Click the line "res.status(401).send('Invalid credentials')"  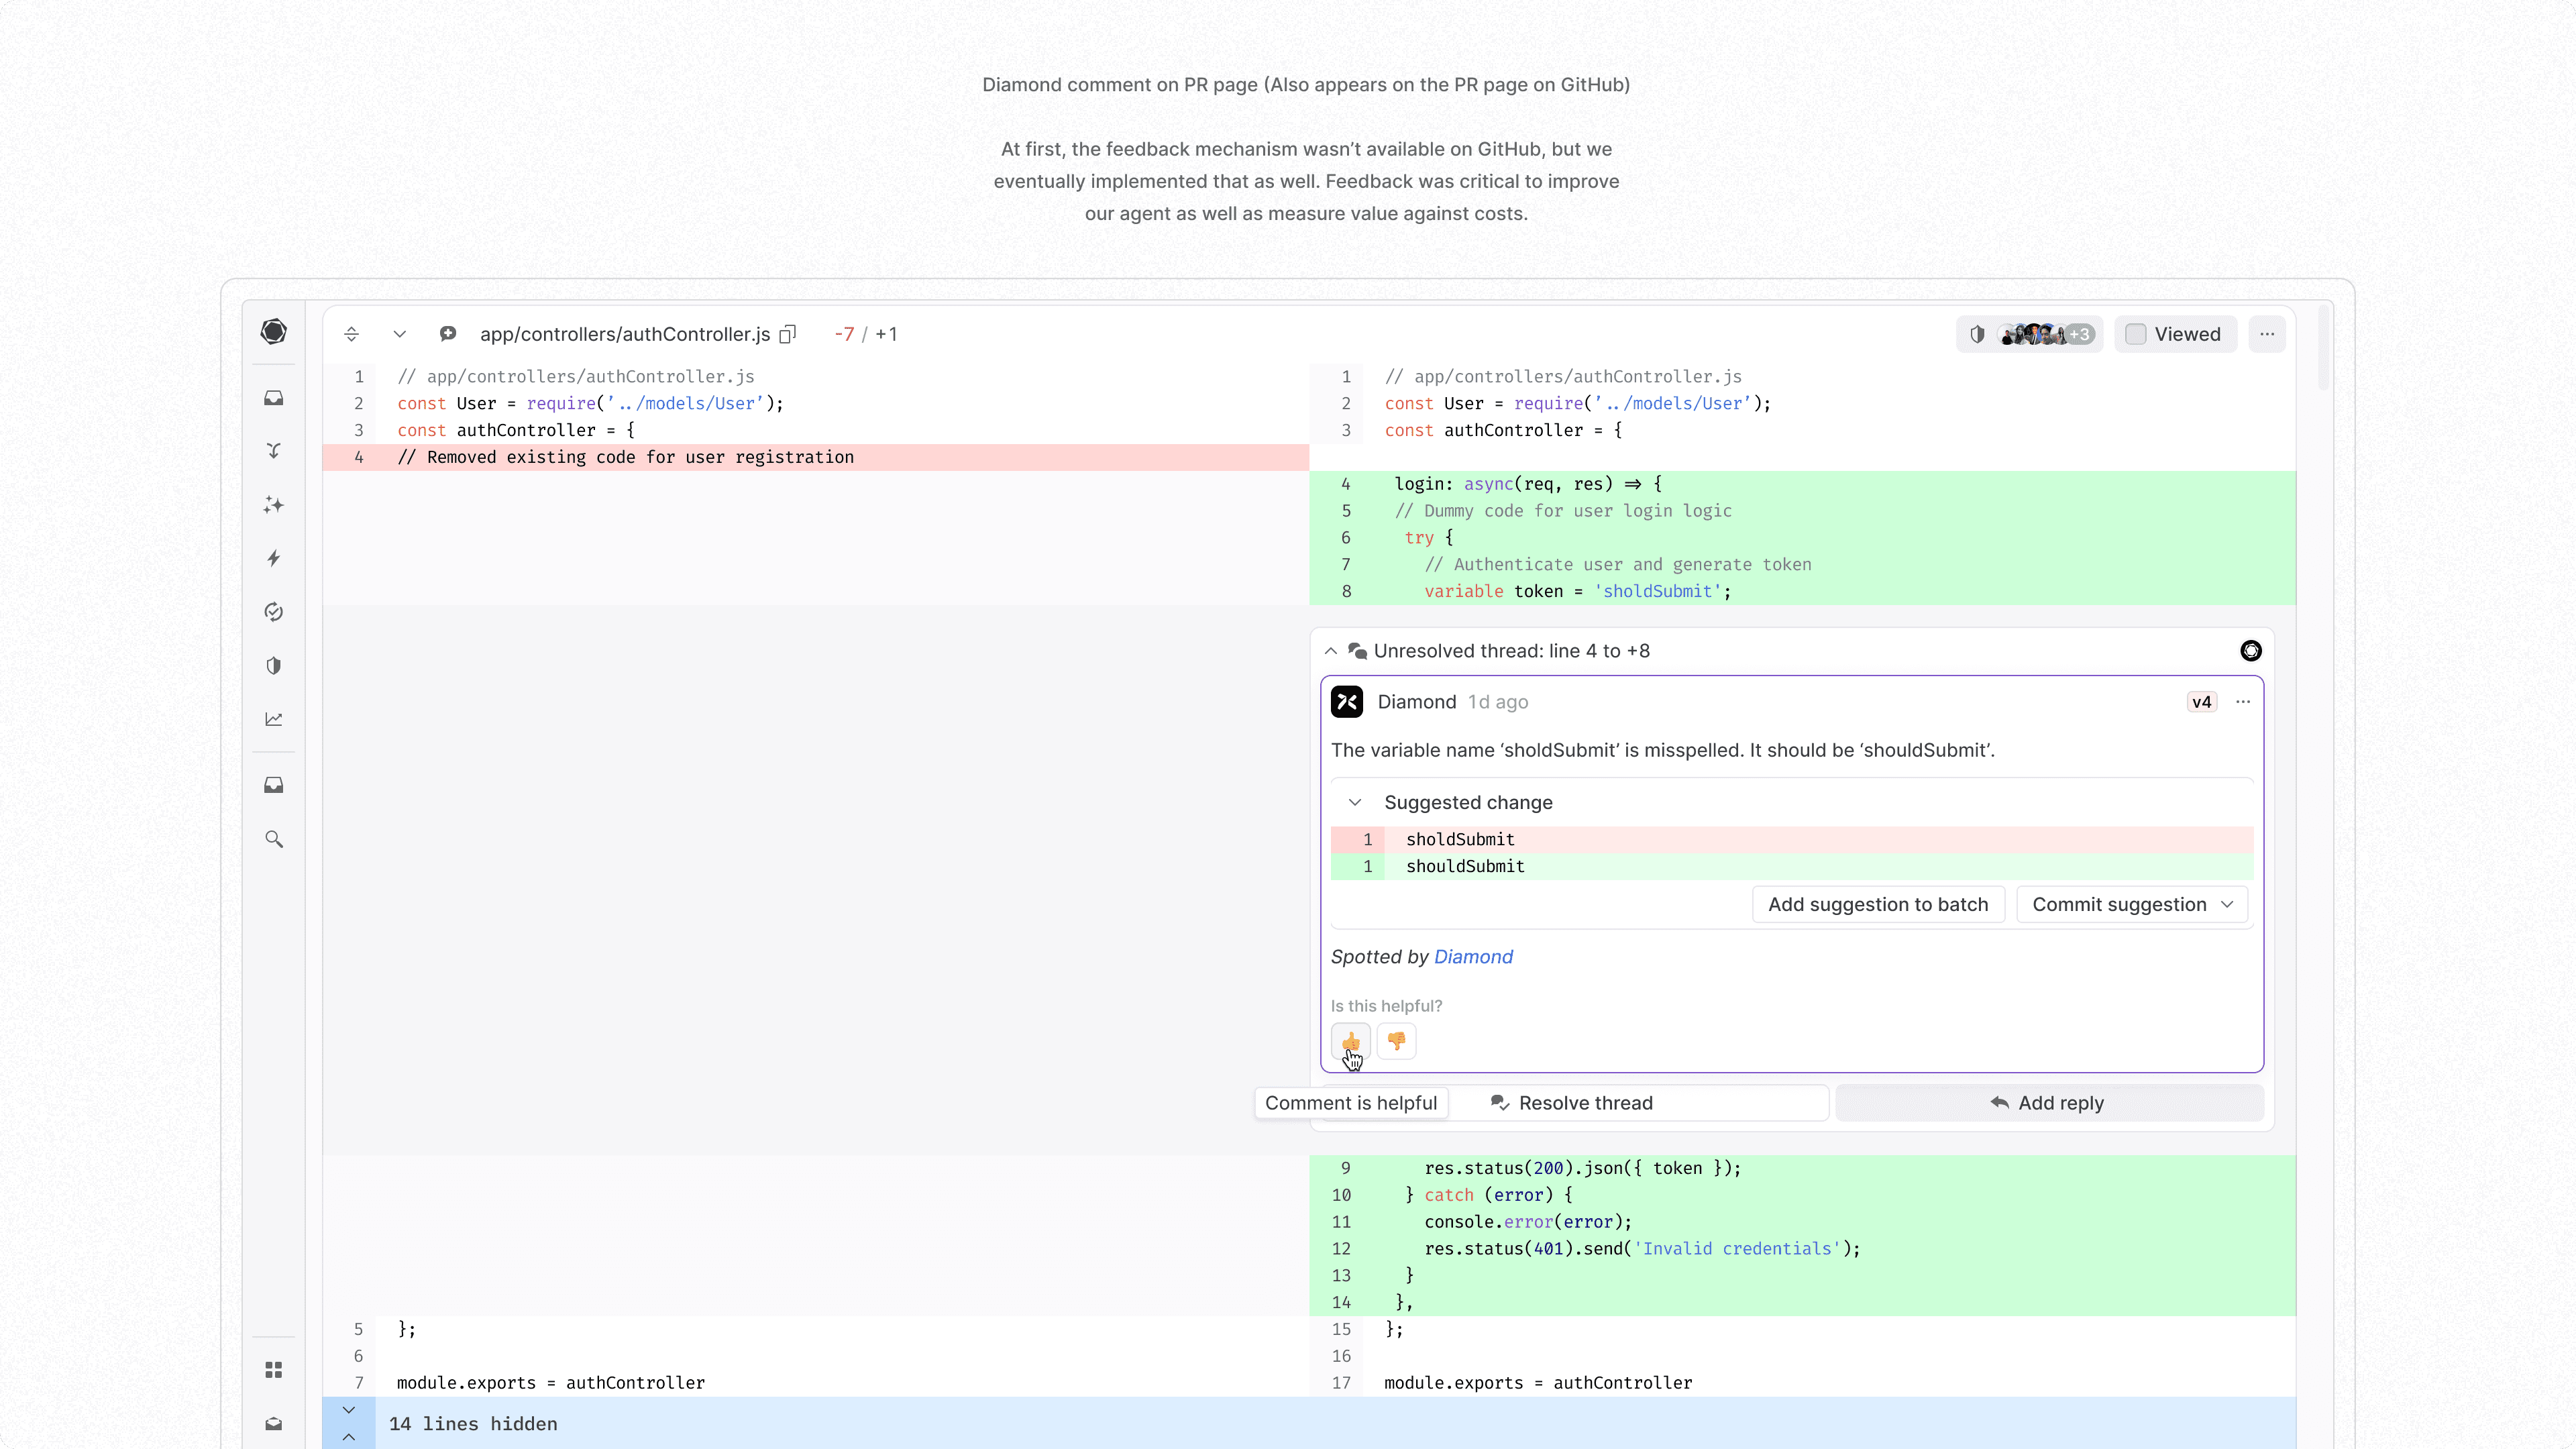1803,1249
